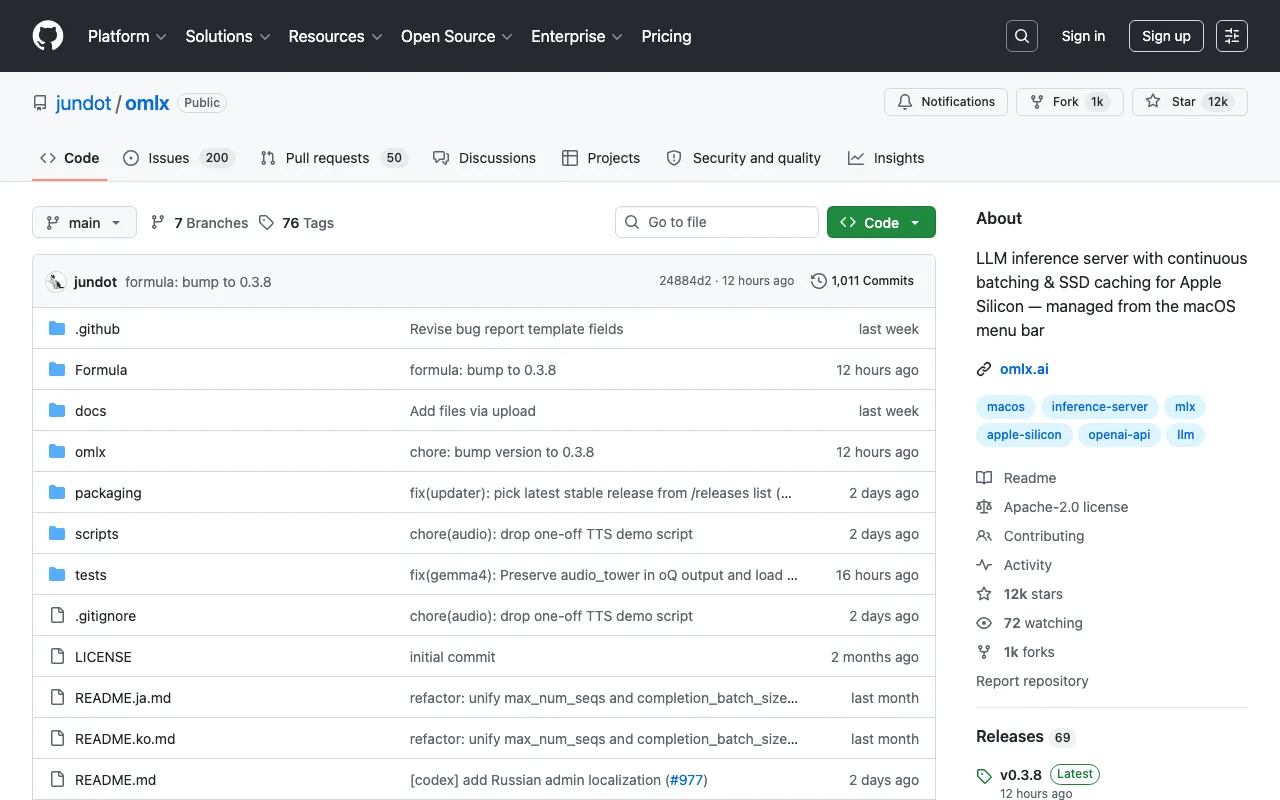Click the README.ja.md file icon
The height and width of the screenshot is (800, 1280).
[57, 698]
